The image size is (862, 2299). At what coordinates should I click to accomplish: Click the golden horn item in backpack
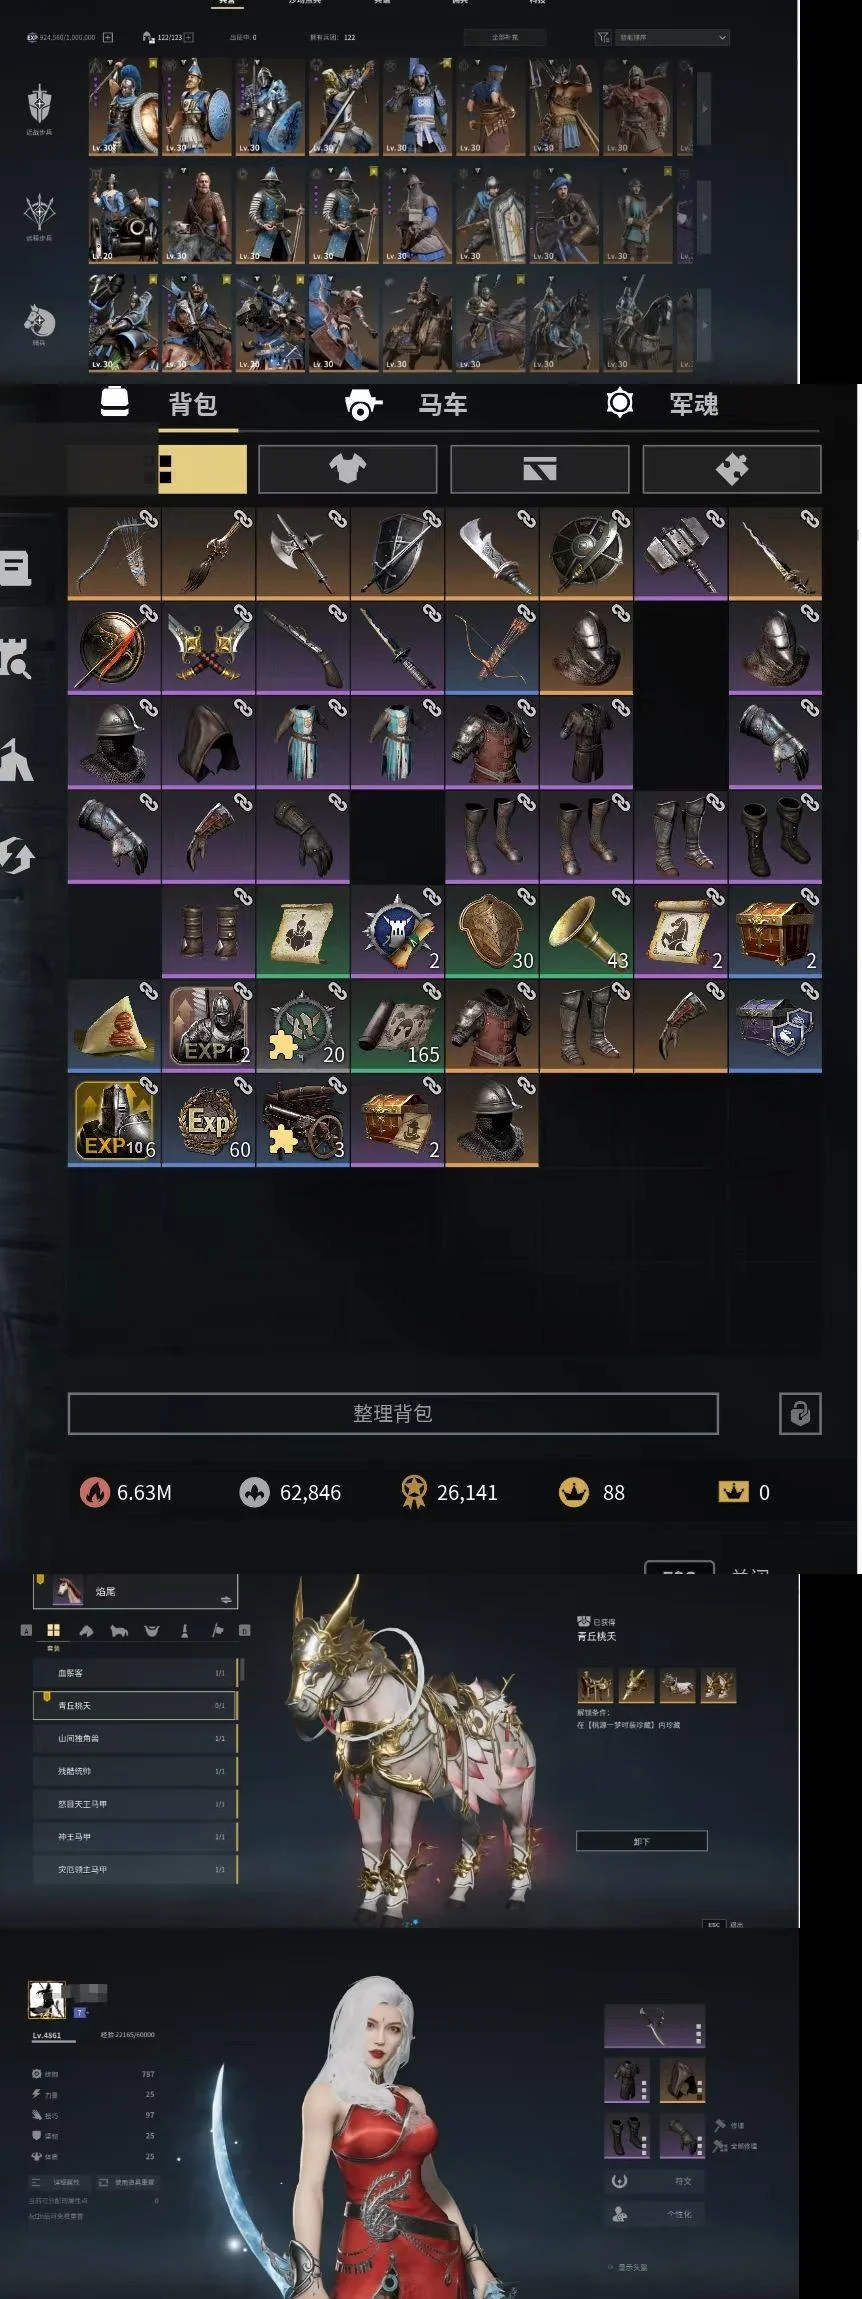586,931
